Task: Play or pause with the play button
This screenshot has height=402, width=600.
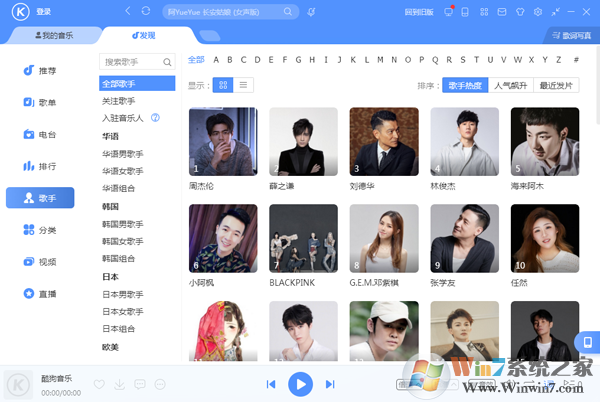Action: 300,384
